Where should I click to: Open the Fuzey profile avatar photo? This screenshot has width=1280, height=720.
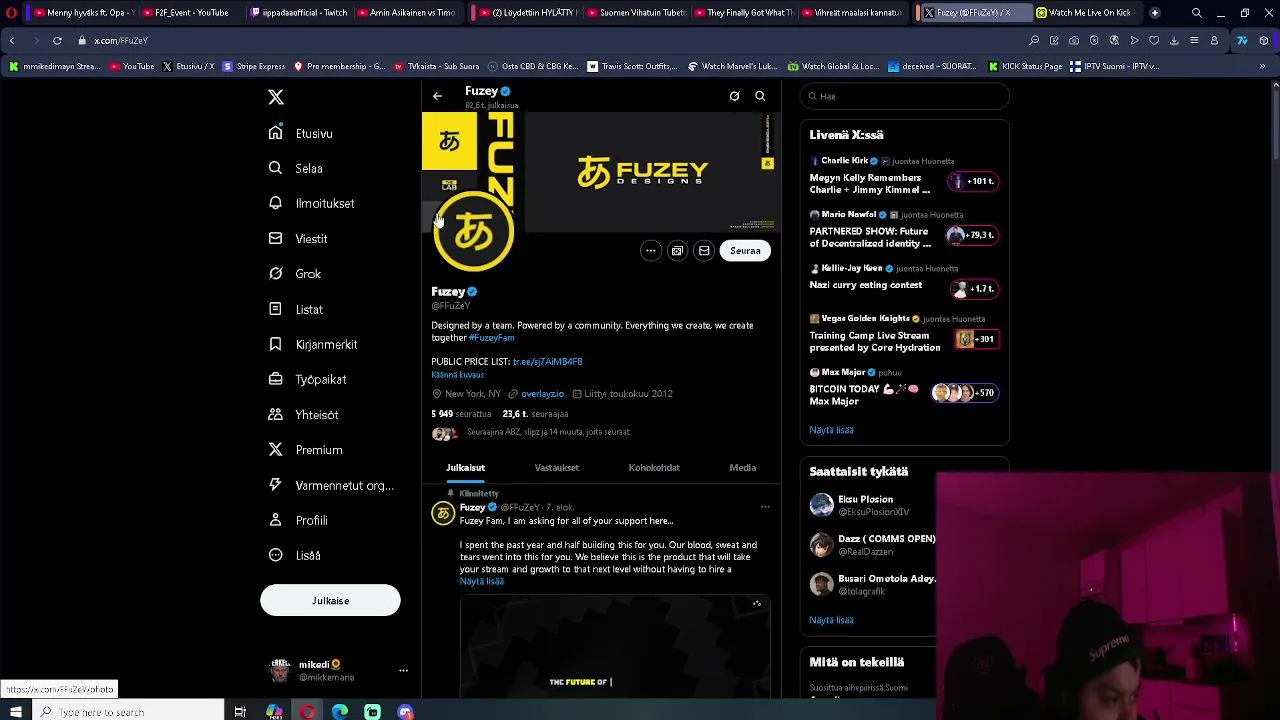(474, 232)
